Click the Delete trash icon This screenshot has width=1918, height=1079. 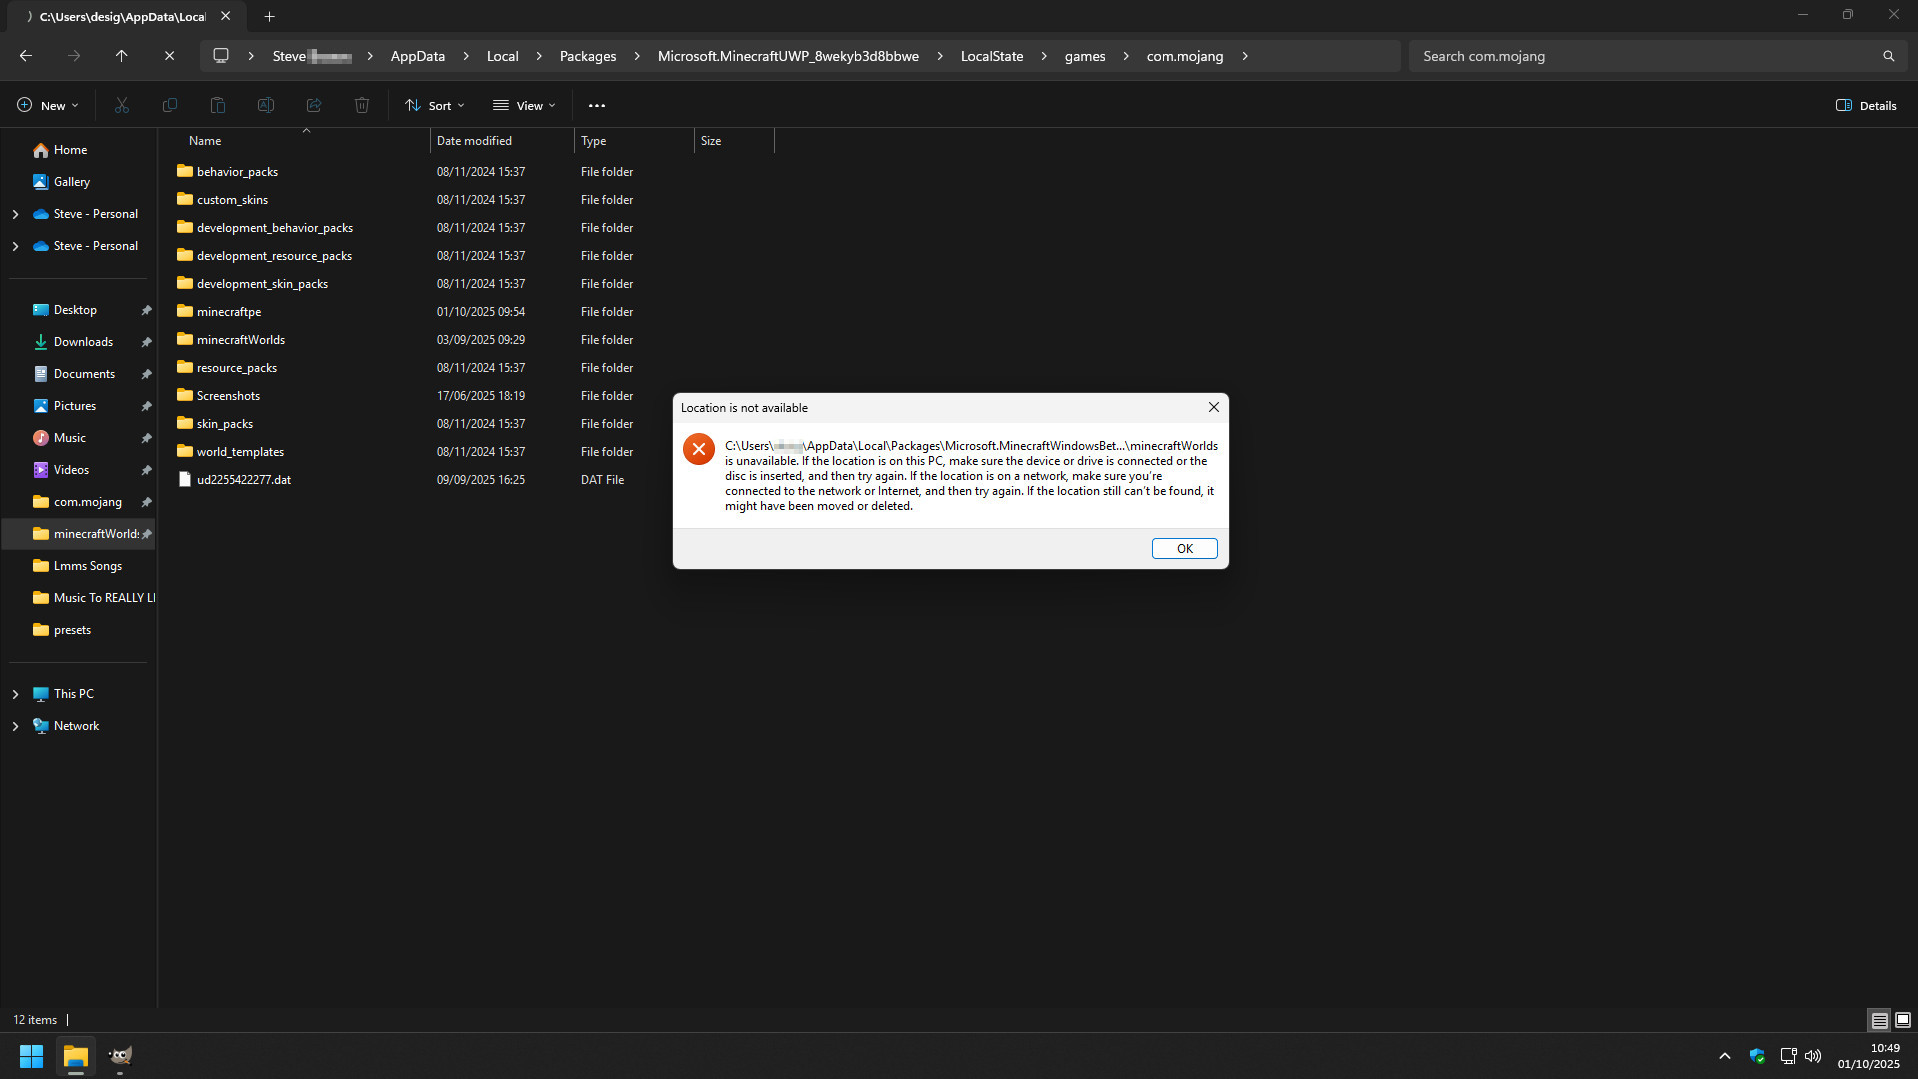coord(362,105)
